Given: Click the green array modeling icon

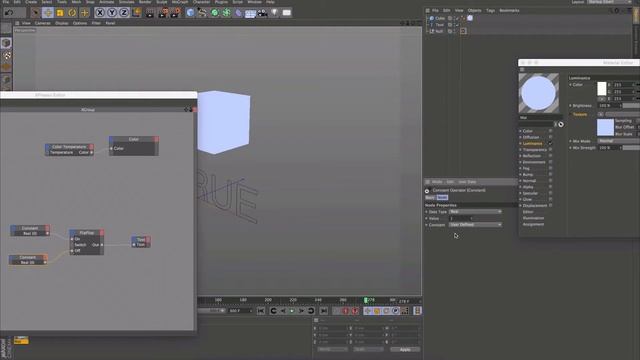Looking at the screenshot, I should click(227, 13).
